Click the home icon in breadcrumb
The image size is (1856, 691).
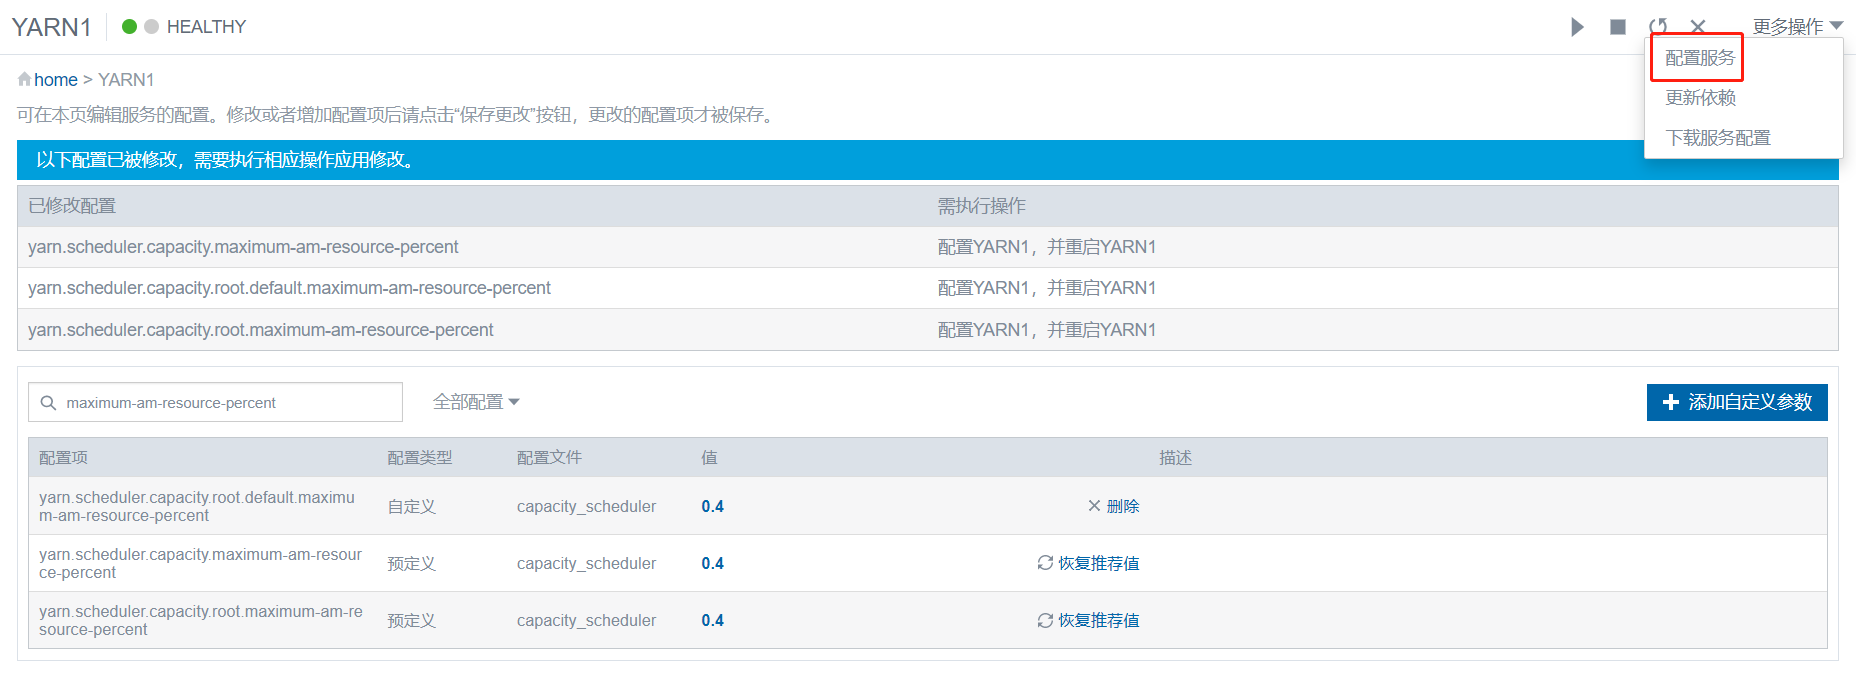coord(24,80)
